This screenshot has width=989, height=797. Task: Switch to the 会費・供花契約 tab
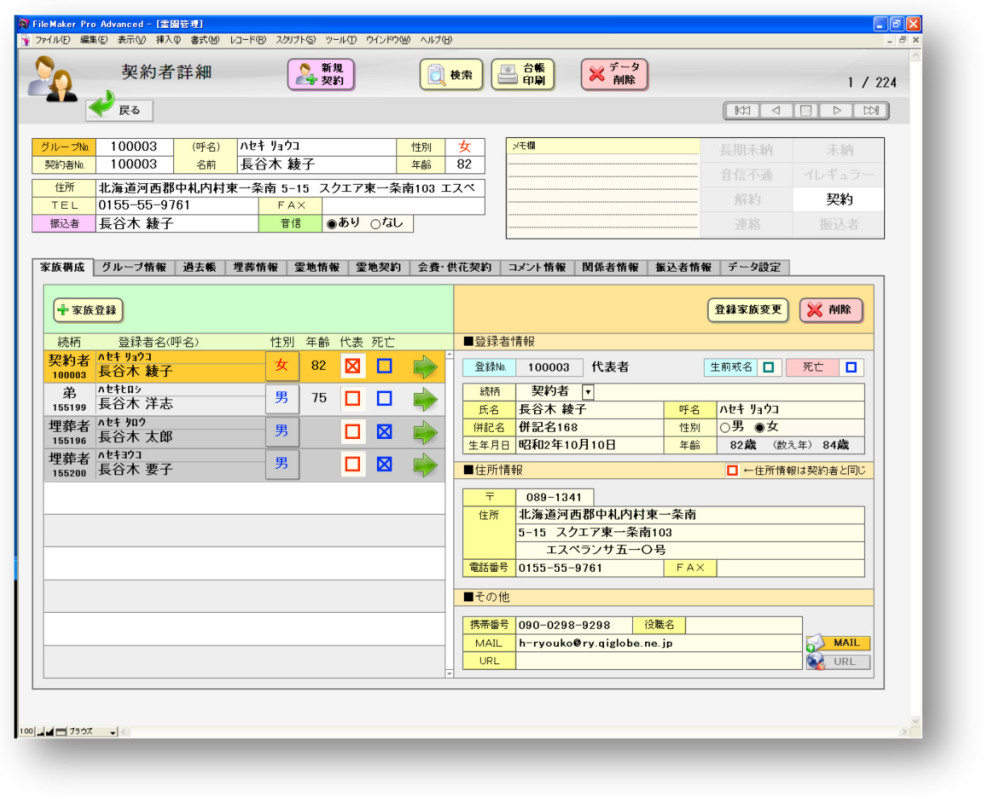coord(454,267)
